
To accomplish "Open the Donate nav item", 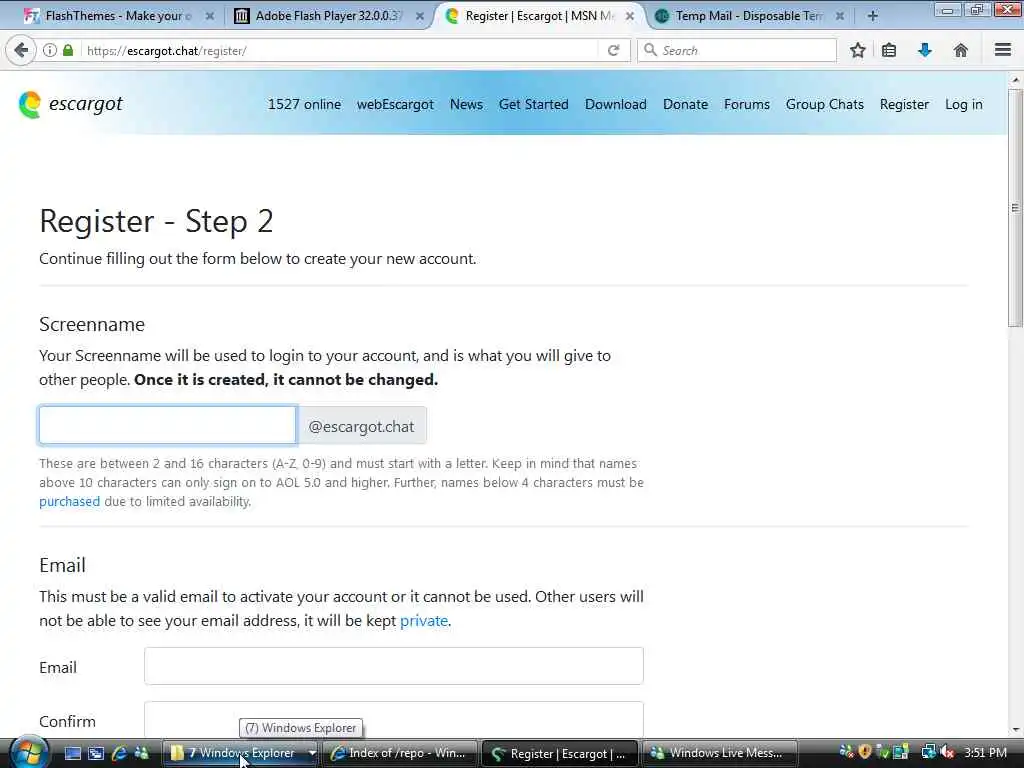I will tap(686, 104).
